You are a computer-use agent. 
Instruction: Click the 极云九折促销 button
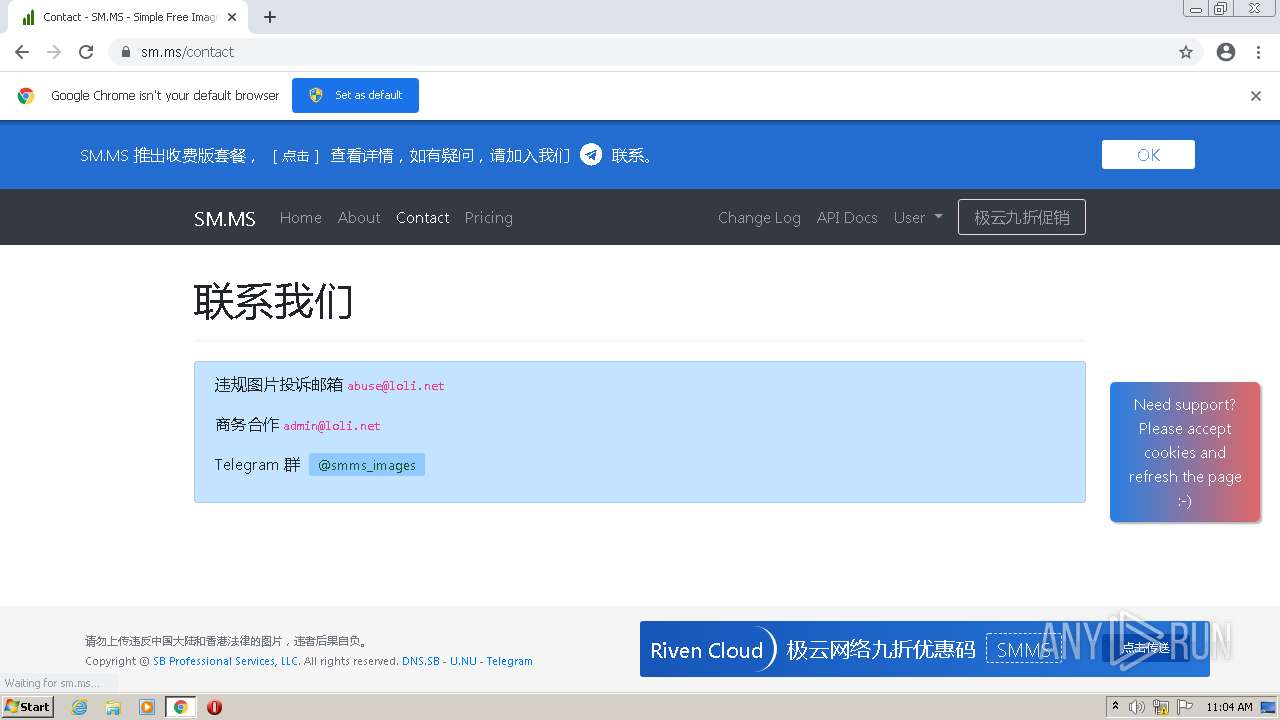point(1022,217)
